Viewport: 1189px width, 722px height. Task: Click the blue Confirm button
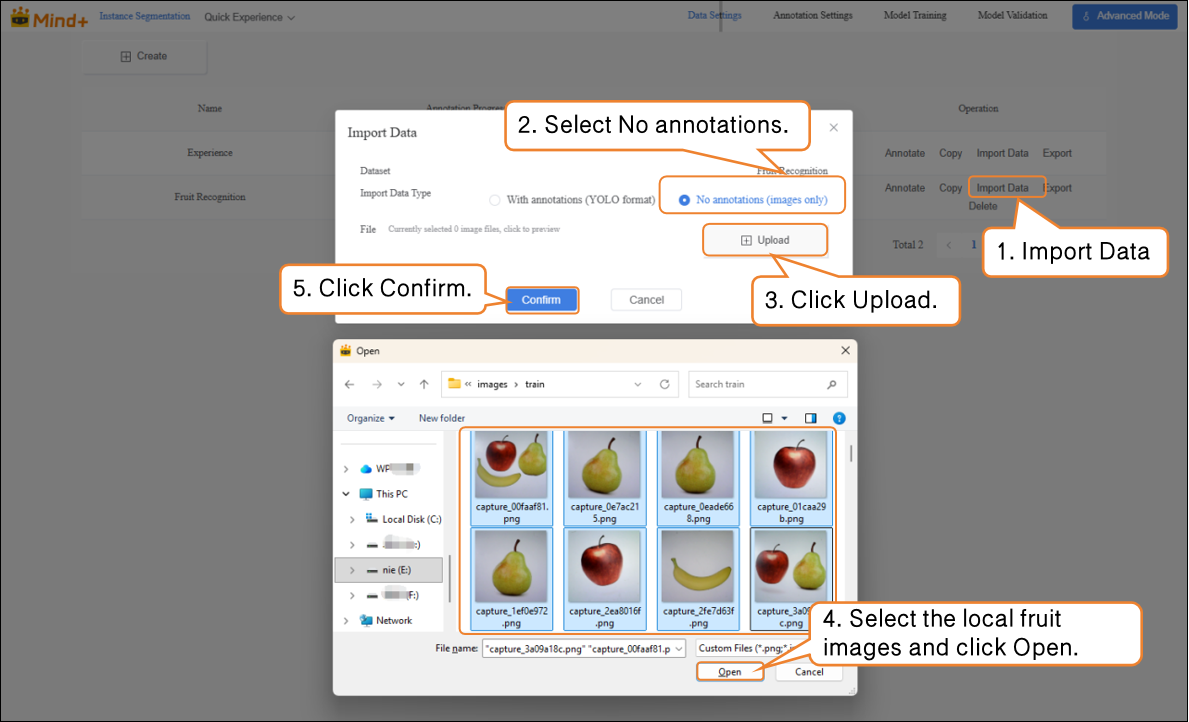coord(541,300)
